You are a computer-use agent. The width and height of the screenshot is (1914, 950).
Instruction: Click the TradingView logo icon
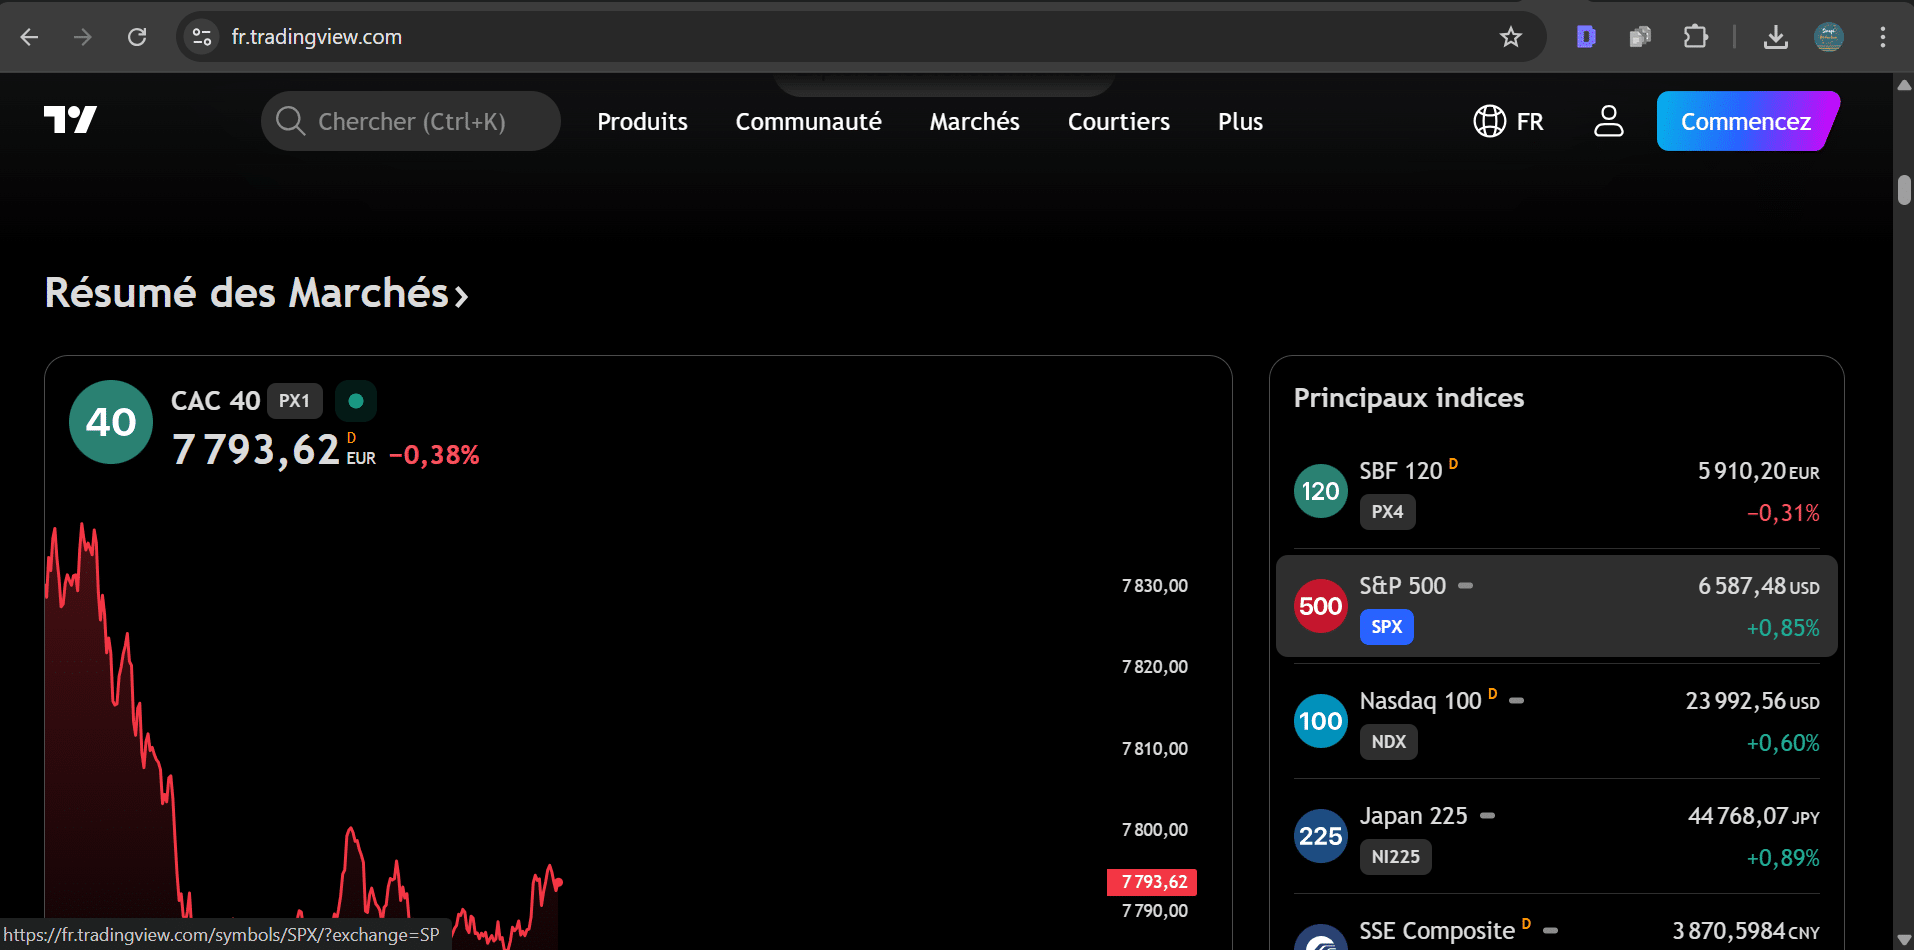click(70, 120)
